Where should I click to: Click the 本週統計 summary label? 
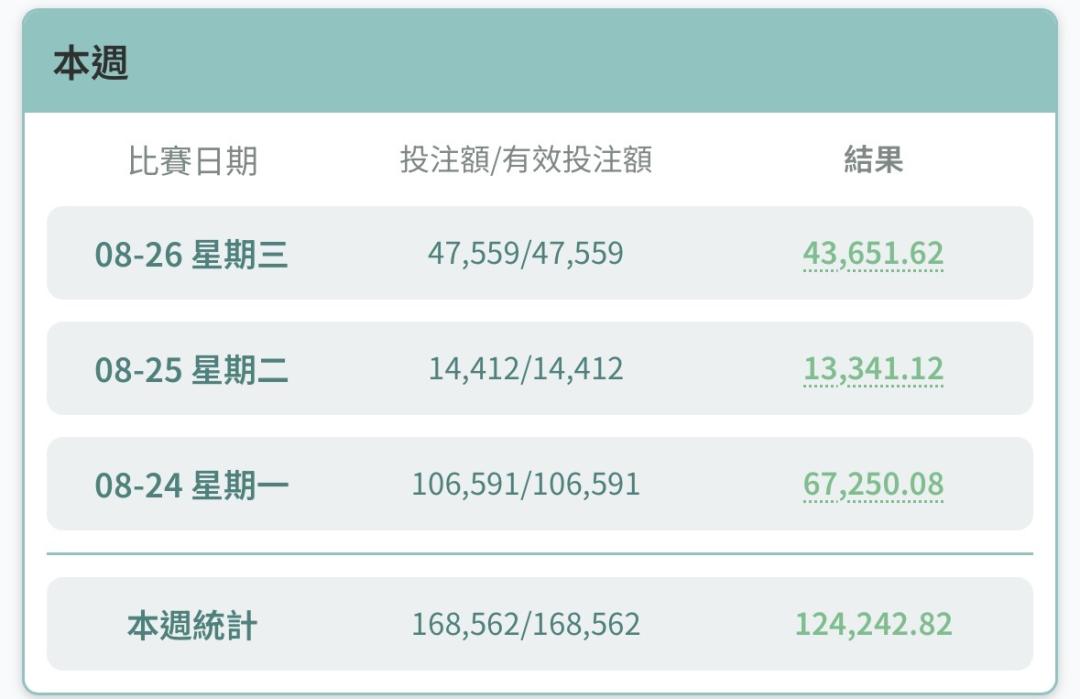tap(192, 625)
